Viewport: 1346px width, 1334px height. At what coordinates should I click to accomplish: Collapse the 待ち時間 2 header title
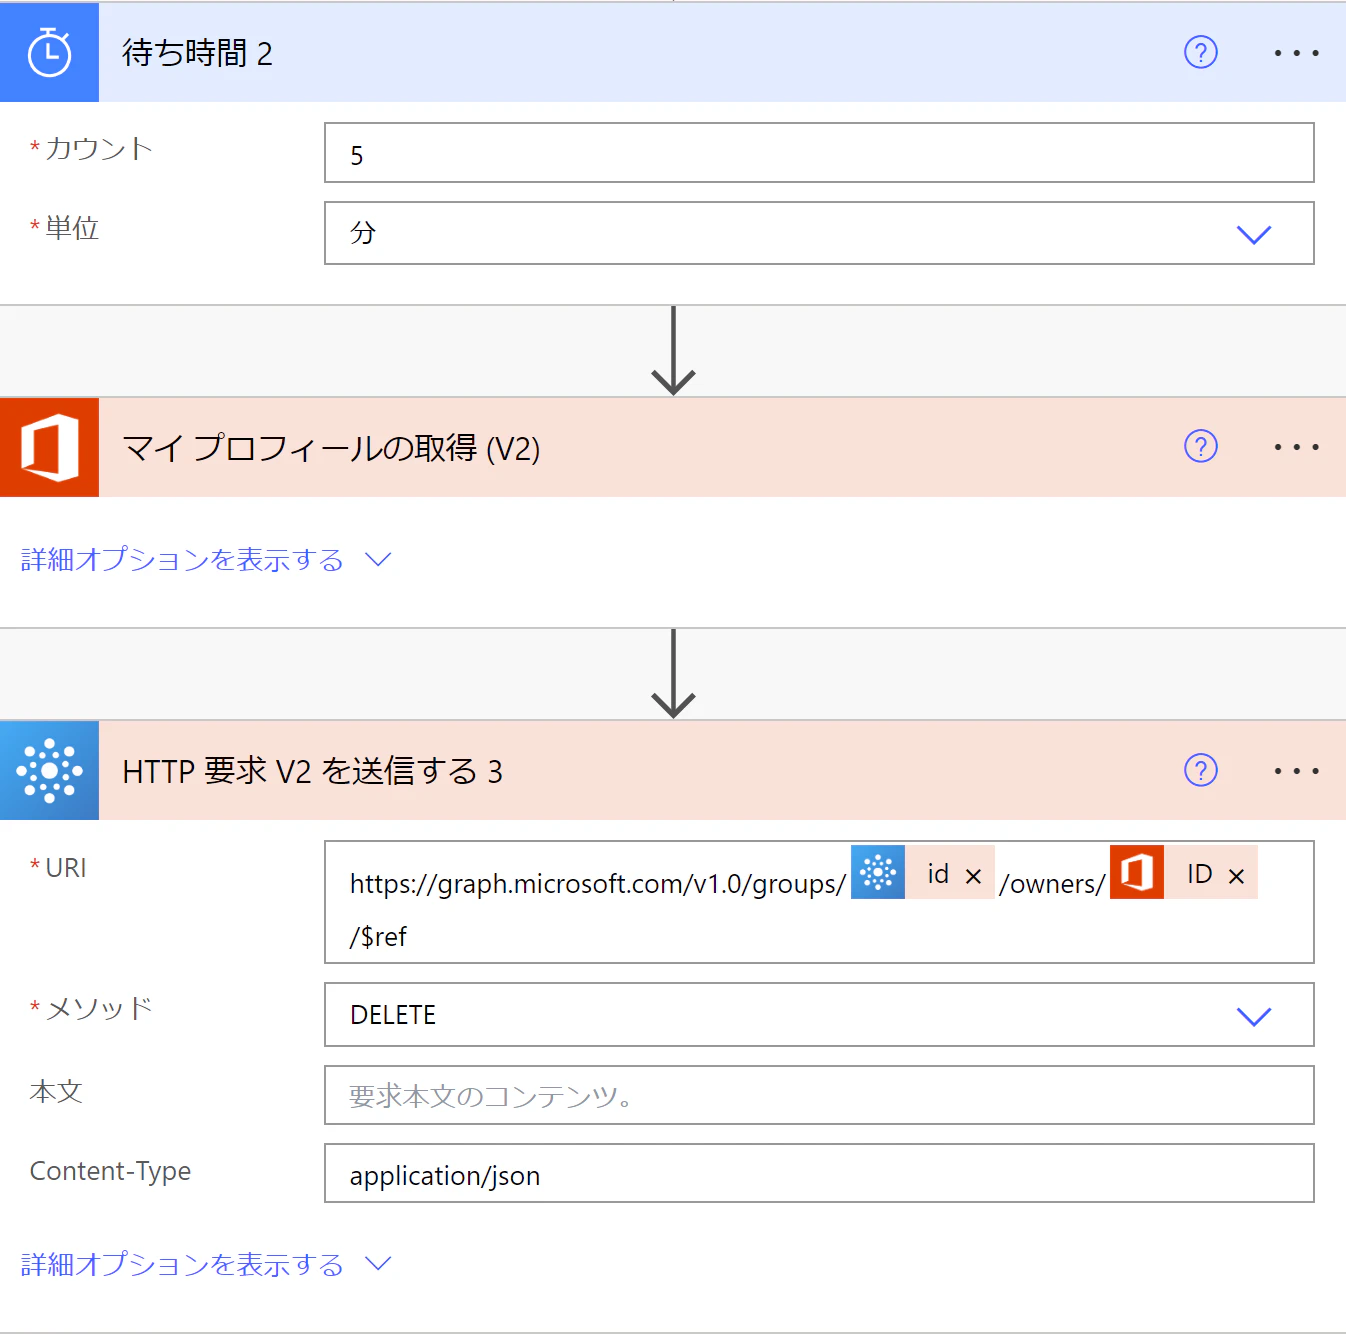197,53
